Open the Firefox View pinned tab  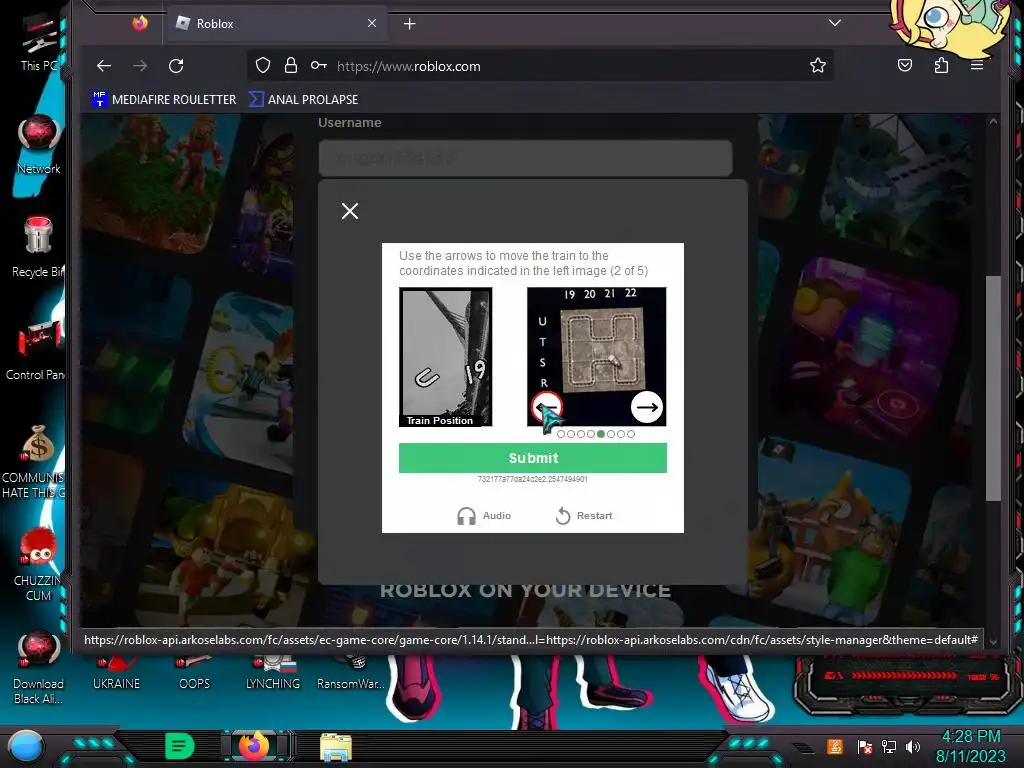[140, 24]
